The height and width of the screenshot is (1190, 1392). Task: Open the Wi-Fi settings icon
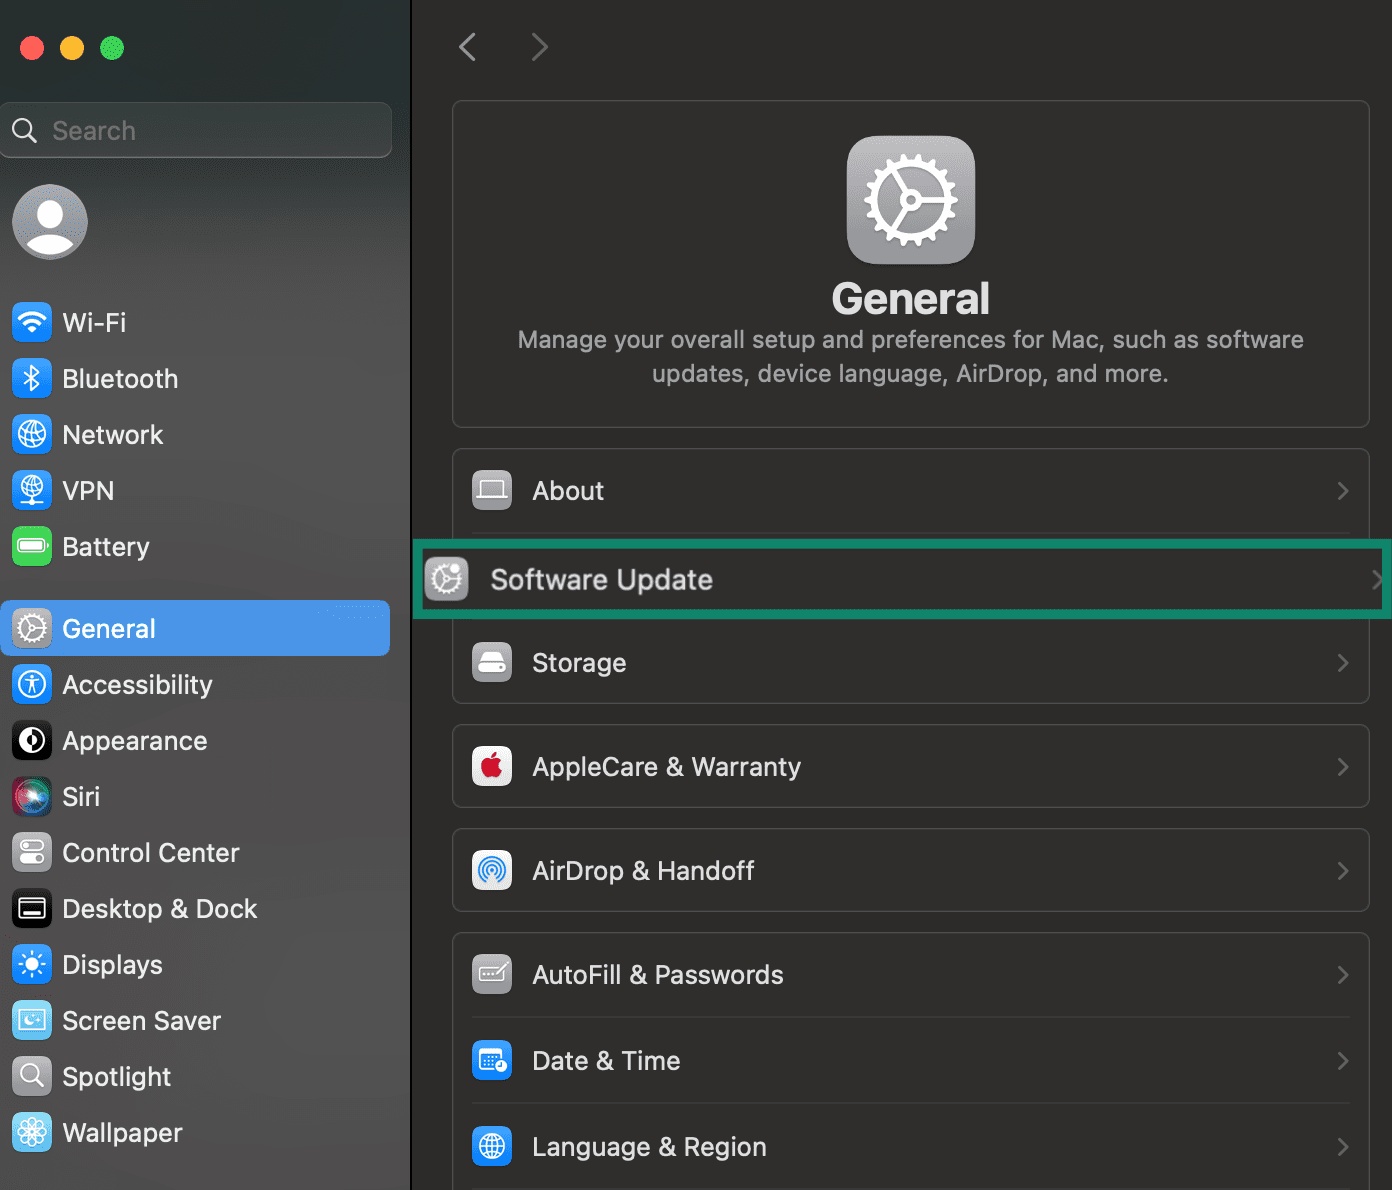tap(31, 322)
